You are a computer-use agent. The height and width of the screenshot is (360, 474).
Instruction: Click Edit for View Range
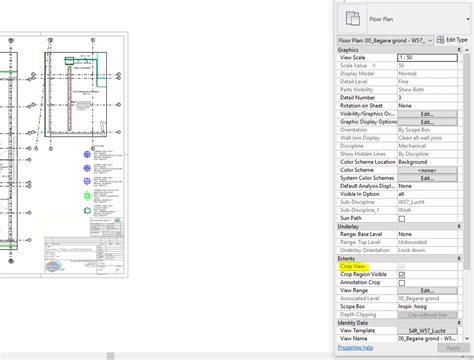[427, 291]
